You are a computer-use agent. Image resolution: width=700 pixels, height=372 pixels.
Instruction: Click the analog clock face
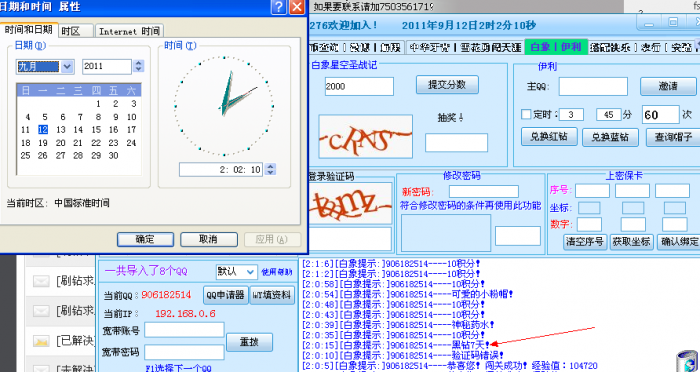(x=224, y=106)
